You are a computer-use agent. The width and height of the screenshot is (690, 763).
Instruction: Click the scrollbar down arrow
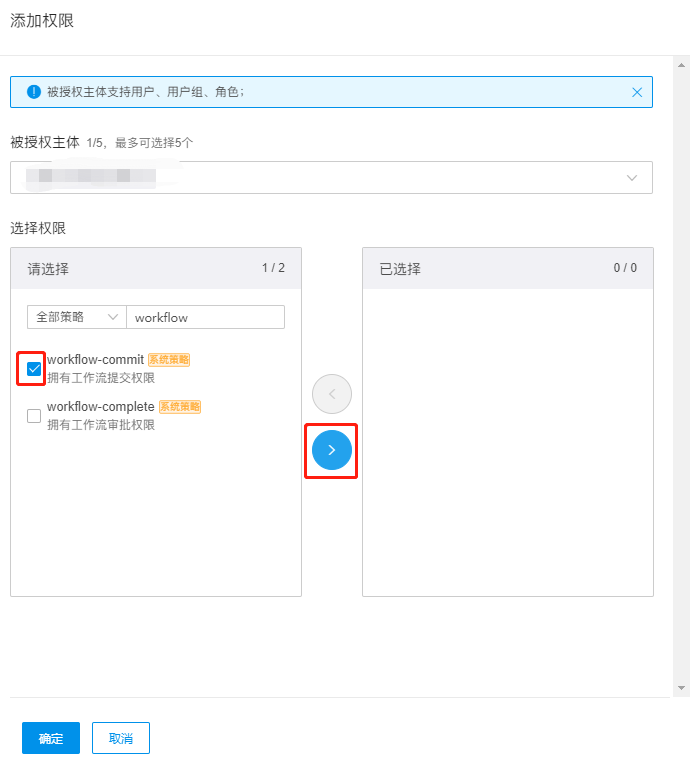[682, 688]
